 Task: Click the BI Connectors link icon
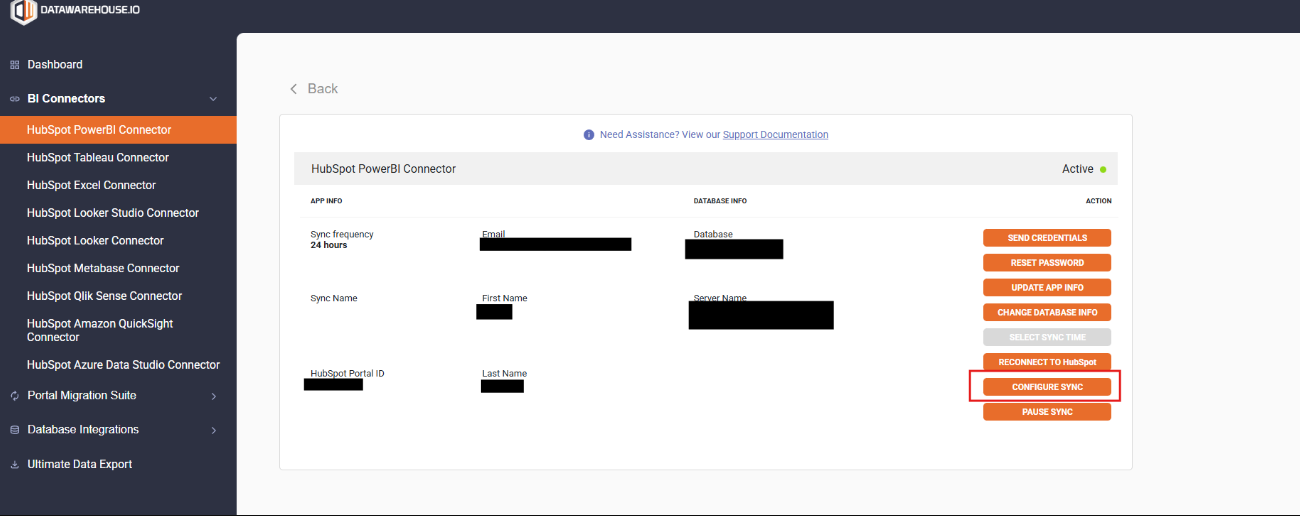(14, 99)
